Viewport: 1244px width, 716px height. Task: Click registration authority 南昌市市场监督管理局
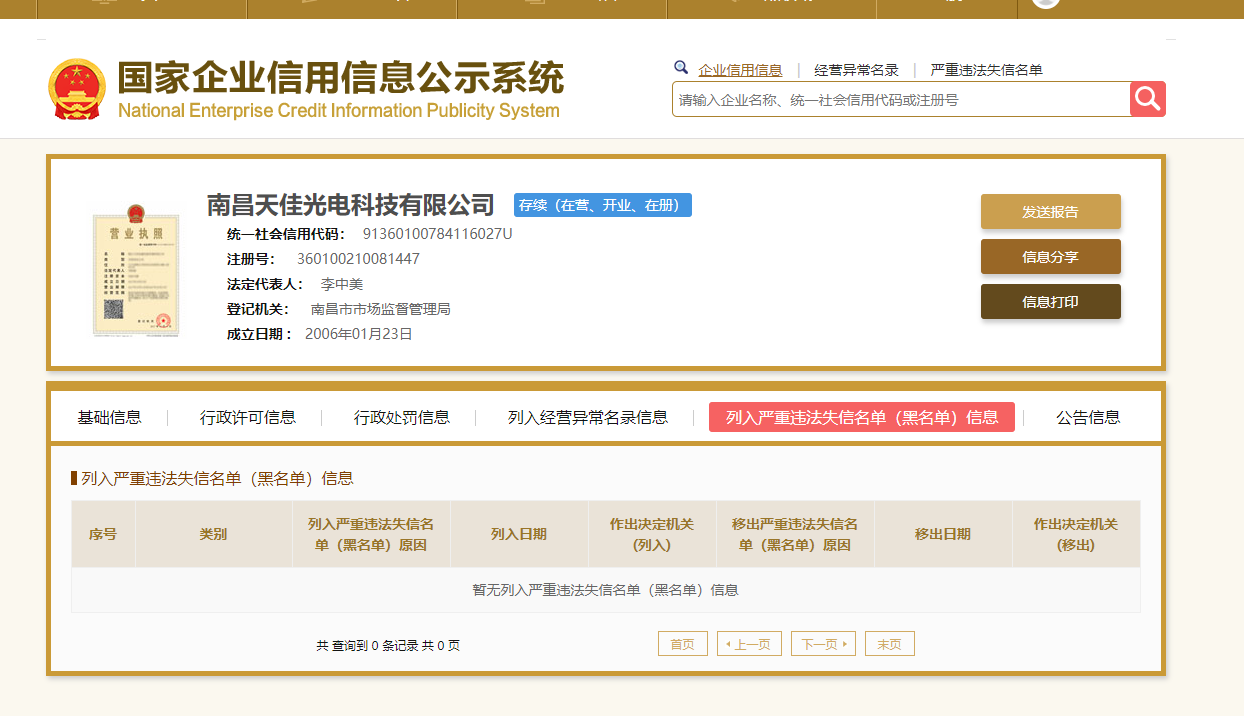[381, 309]
